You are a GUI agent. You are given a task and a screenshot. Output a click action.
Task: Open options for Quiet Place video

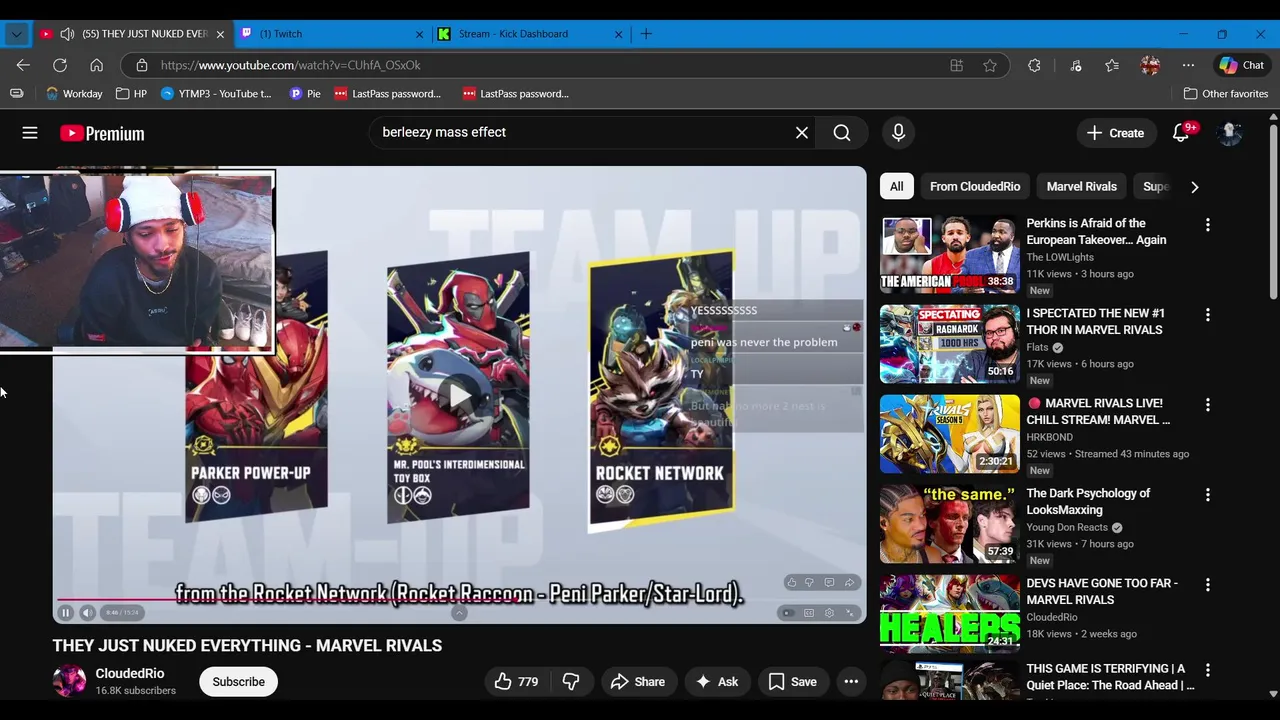click(1207, 670)
